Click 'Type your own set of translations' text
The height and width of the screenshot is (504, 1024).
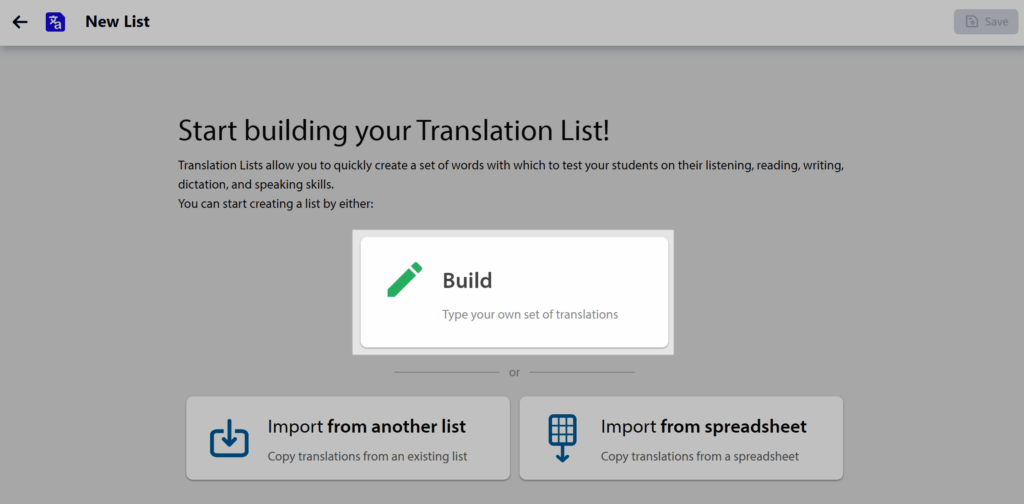(530, 315)
